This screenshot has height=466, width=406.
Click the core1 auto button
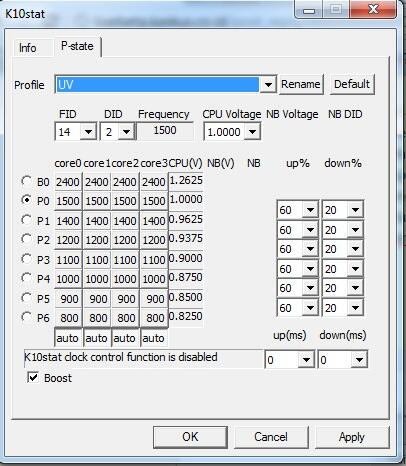pyautogui.click(x=97, y=338)
